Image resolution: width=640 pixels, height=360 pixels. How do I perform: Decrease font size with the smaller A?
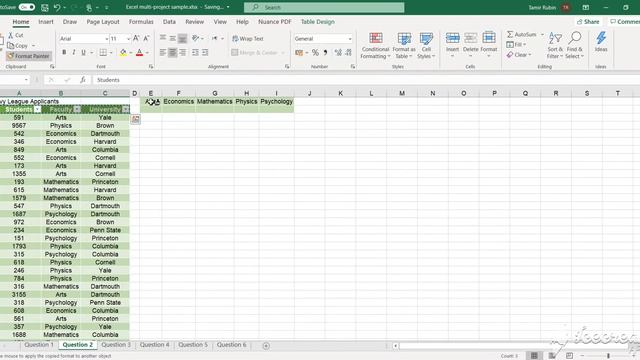click(x=146, y=38)
